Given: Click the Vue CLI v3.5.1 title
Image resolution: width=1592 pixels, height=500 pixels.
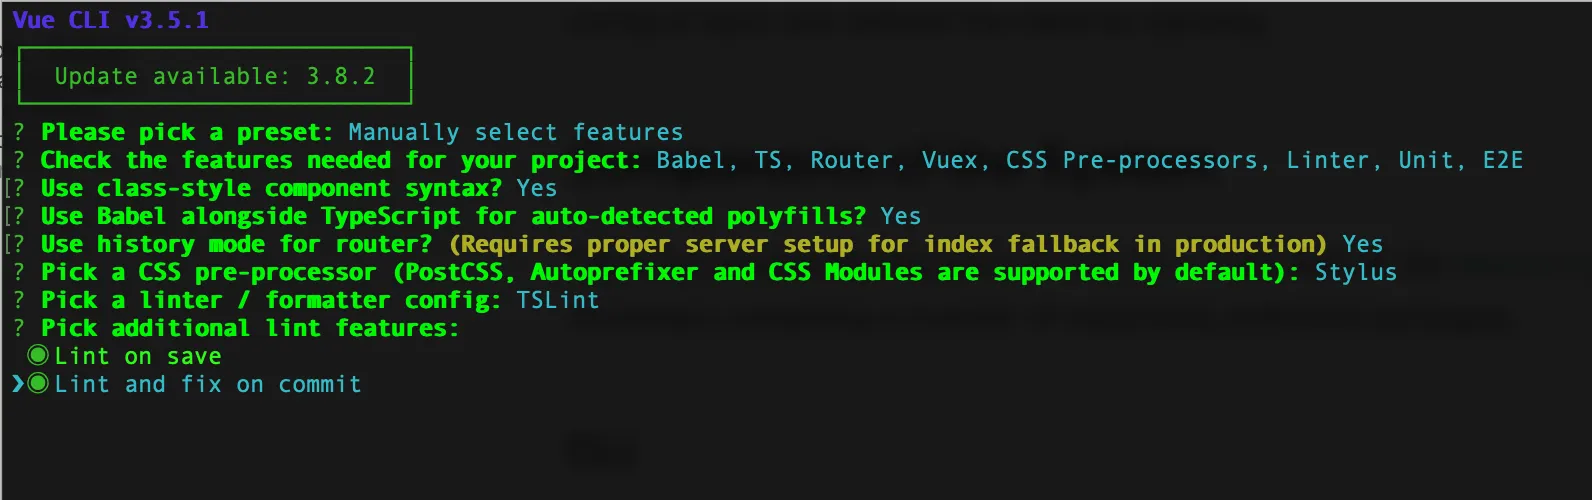Looking at the screenshot, I should [111, 20].
